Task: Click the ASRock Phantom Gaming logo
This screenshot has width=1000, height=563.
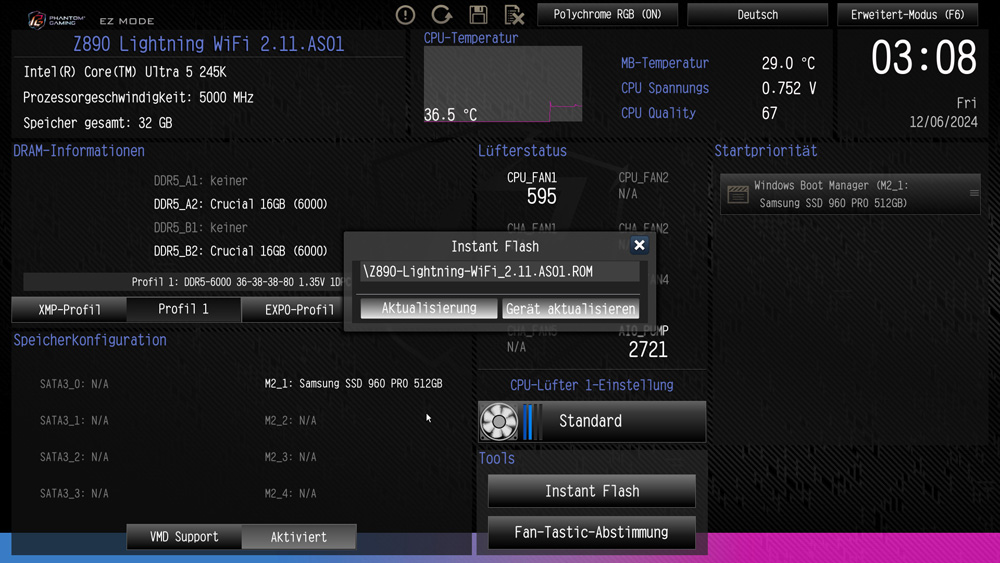Action: (57, 20)
